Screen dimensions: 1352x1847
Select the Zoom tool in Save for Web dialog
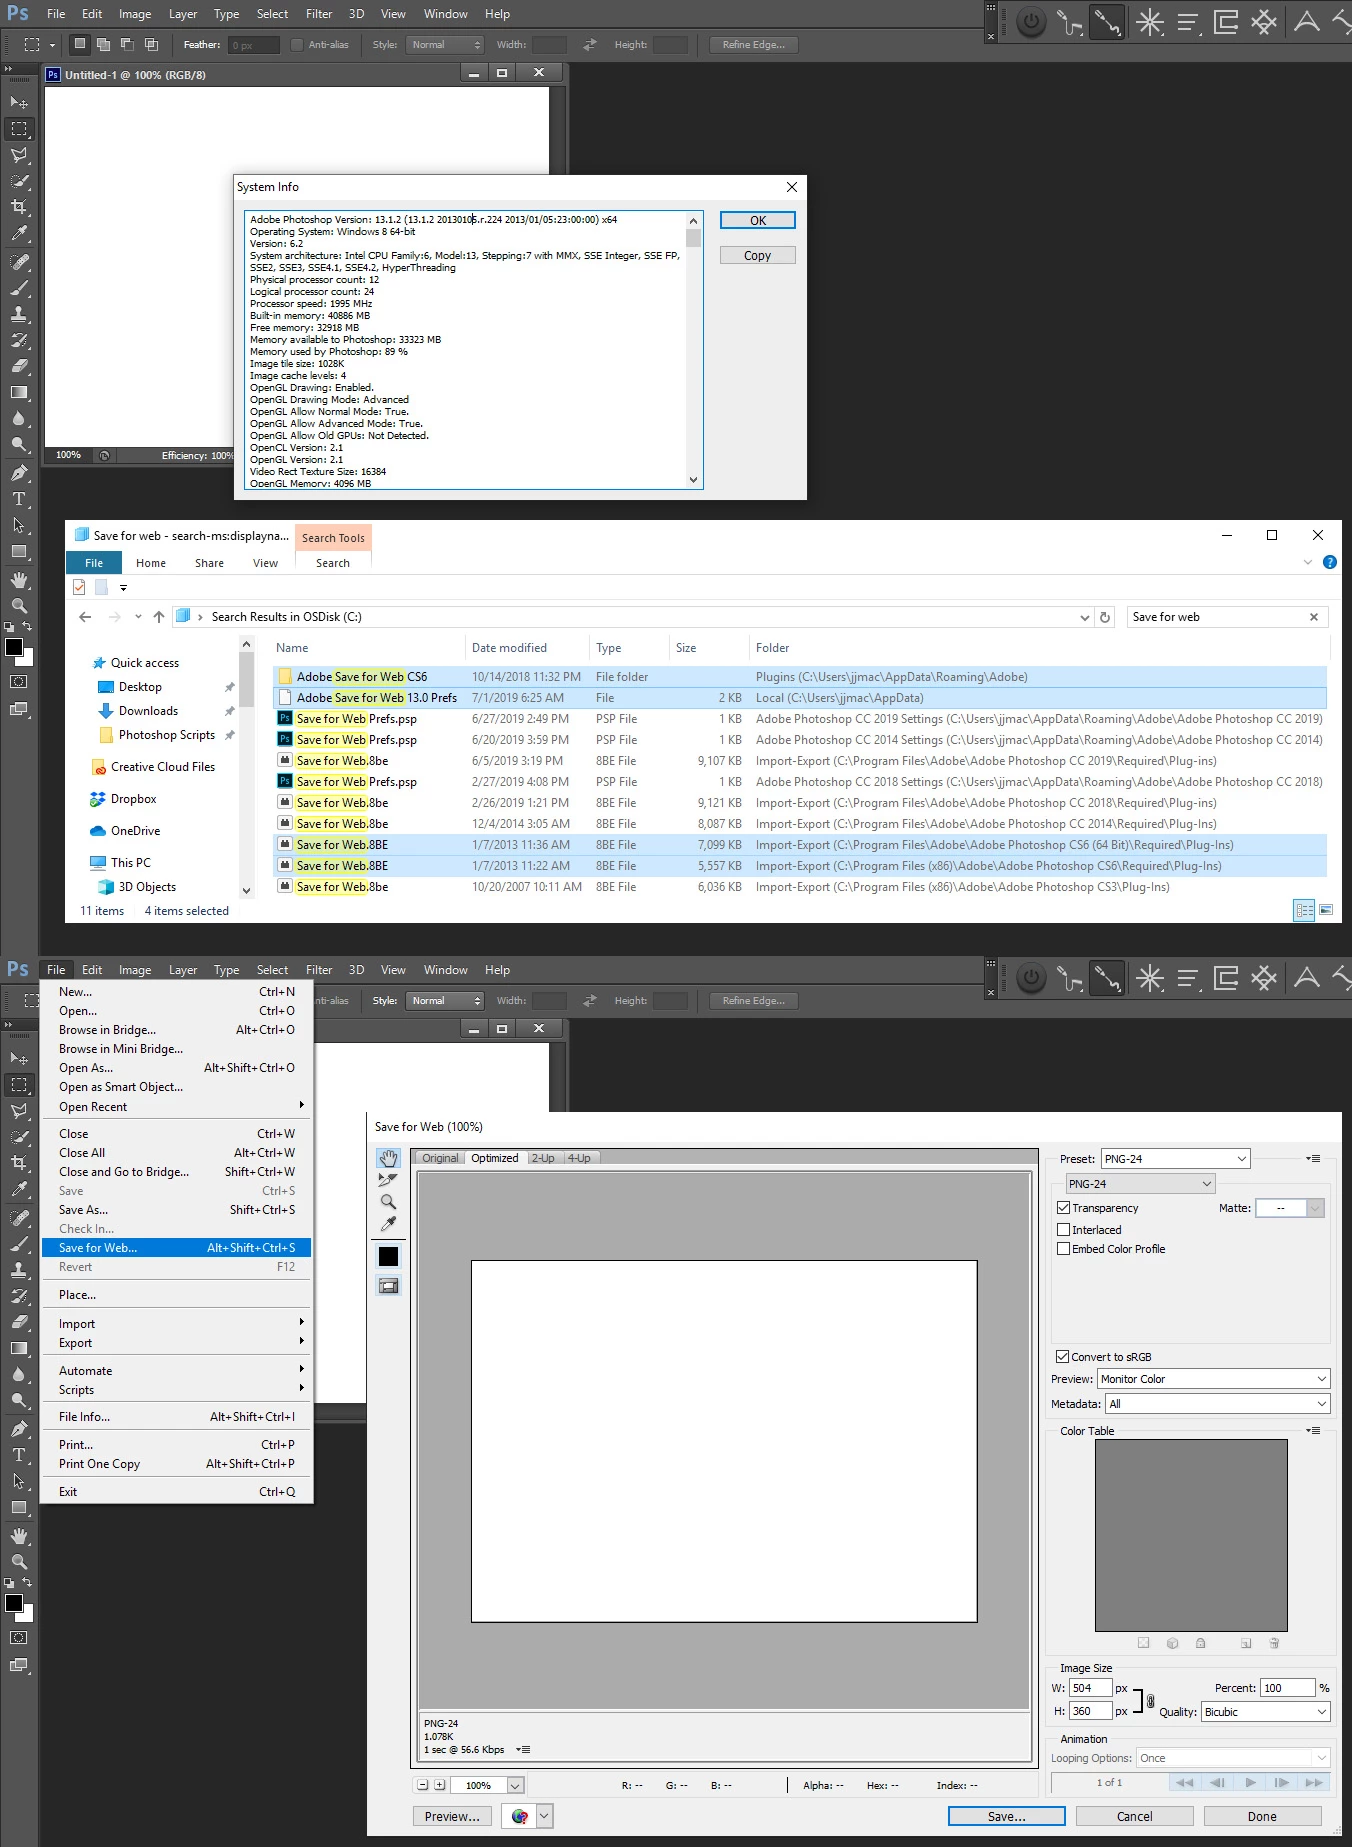(388, 1202)
